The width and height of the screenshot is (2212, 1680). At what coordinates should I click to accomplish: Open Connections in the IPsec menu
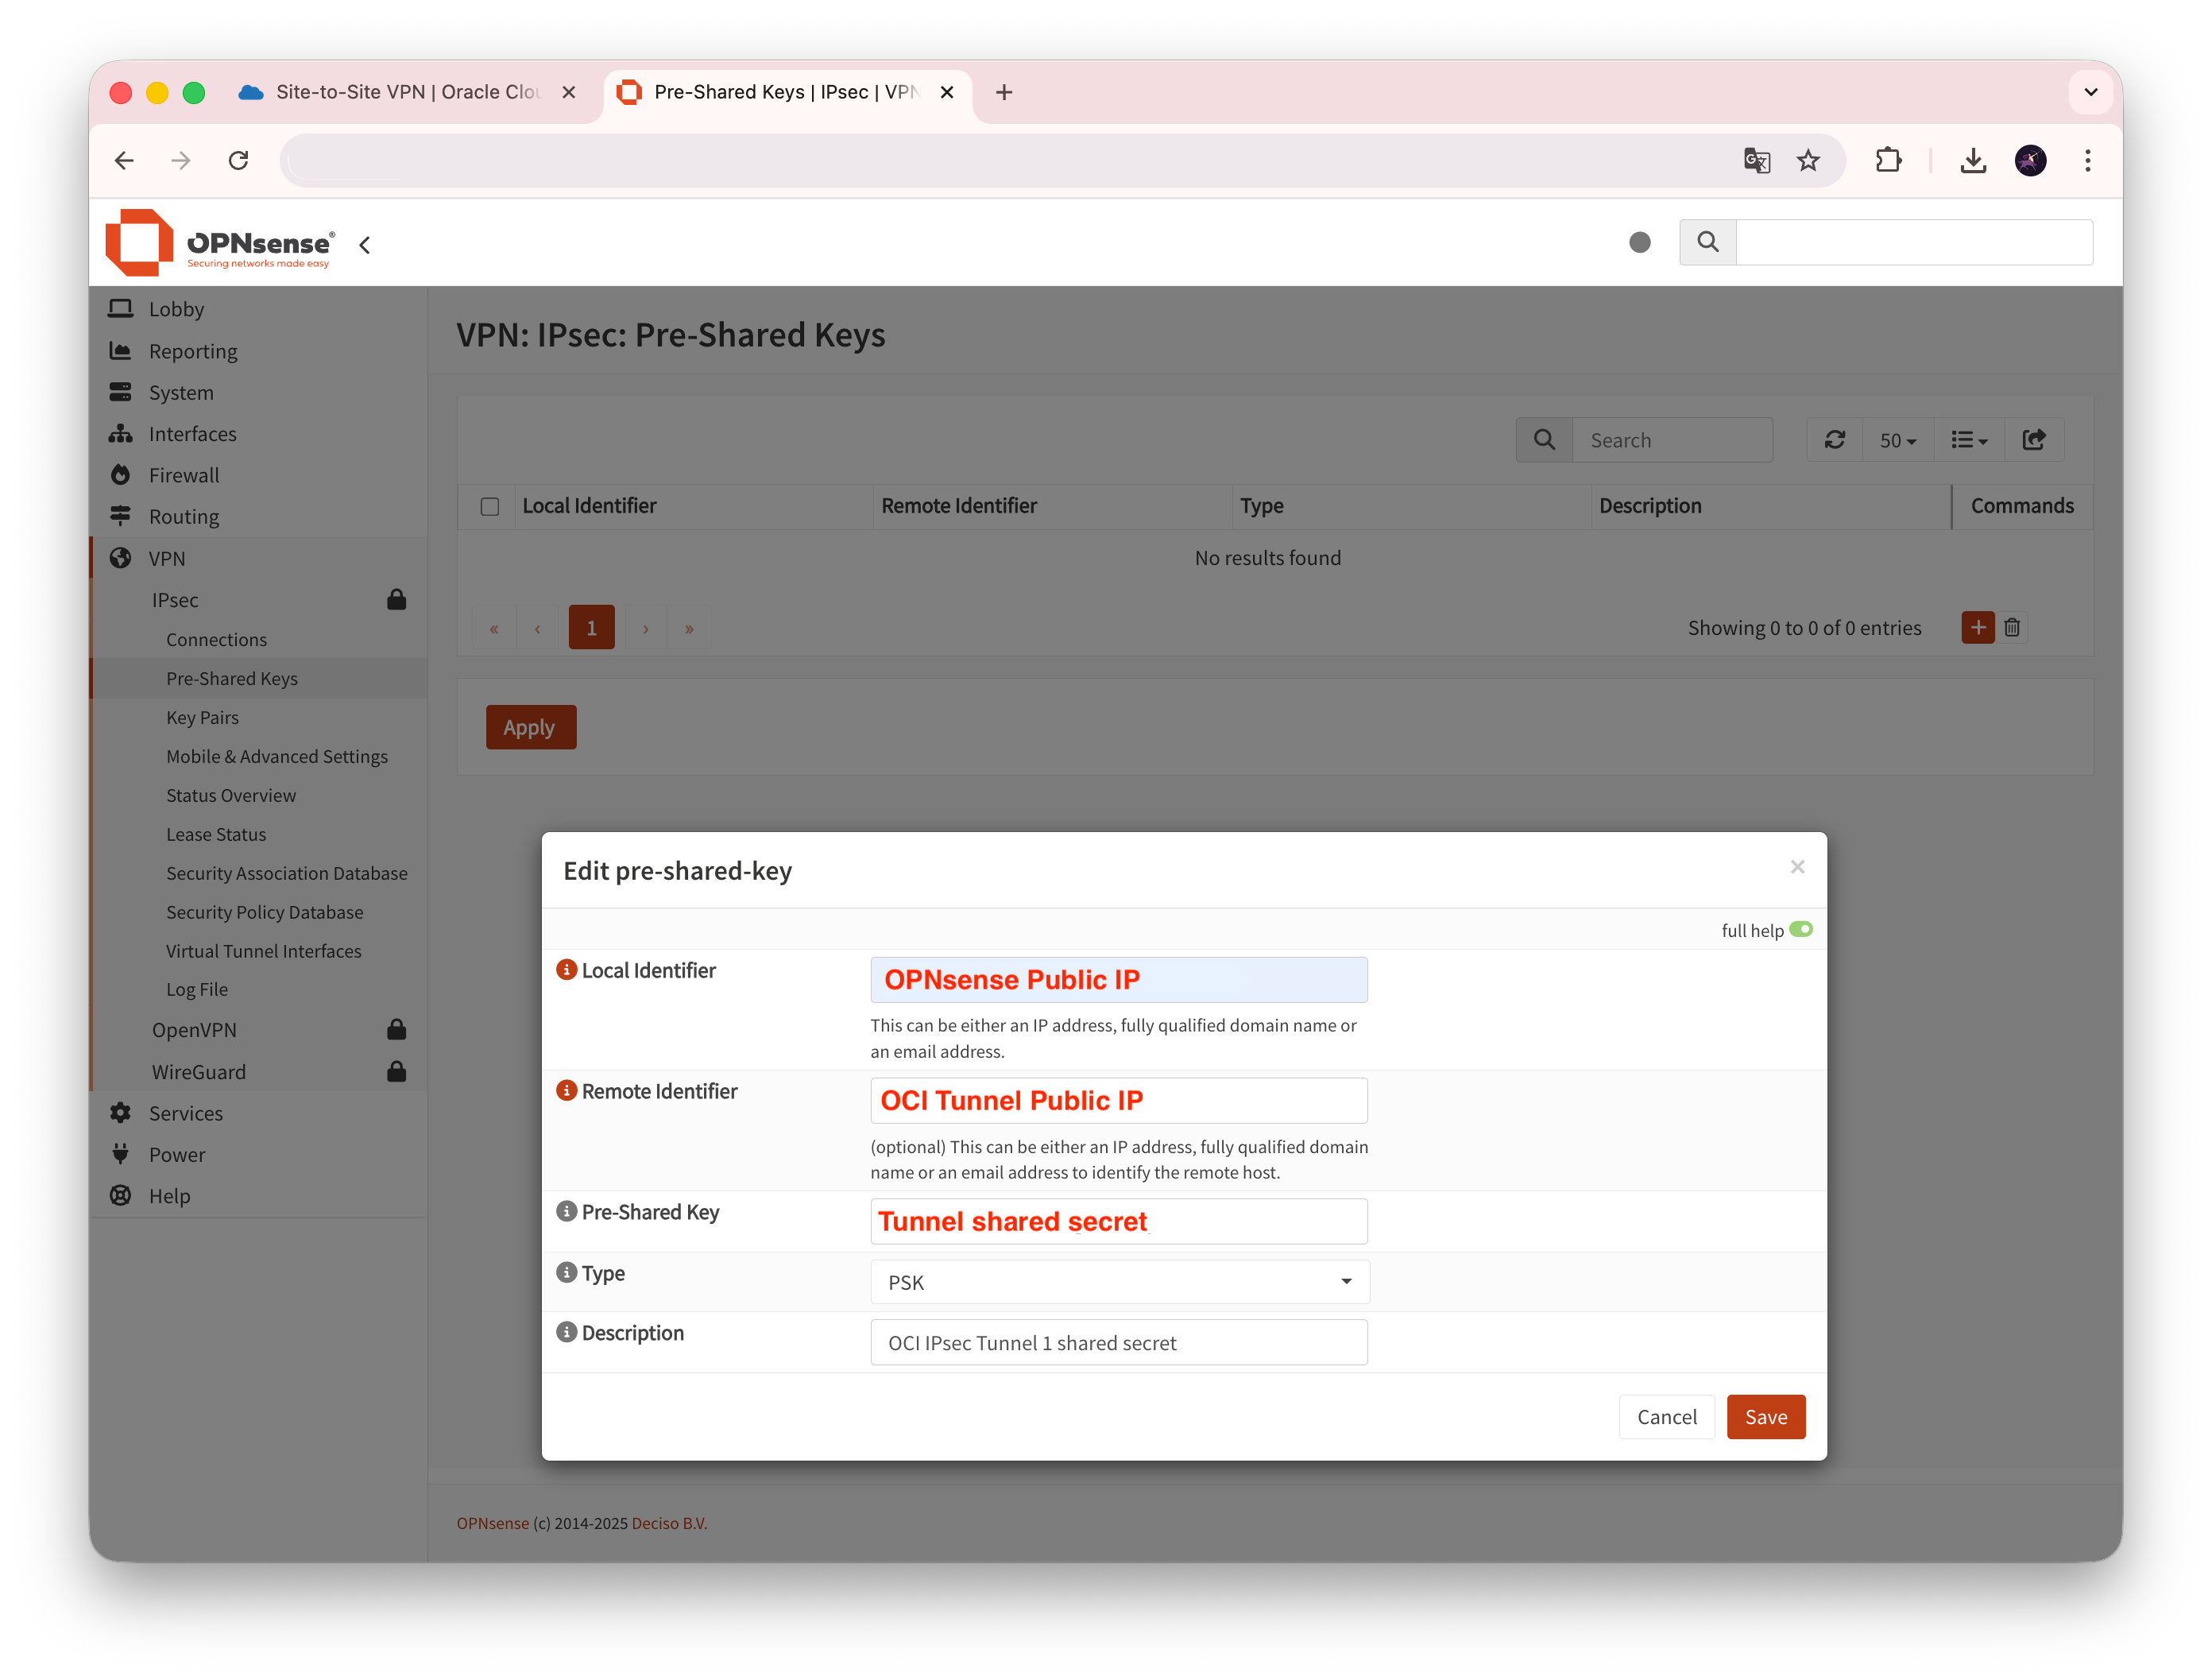pos(216,640)
